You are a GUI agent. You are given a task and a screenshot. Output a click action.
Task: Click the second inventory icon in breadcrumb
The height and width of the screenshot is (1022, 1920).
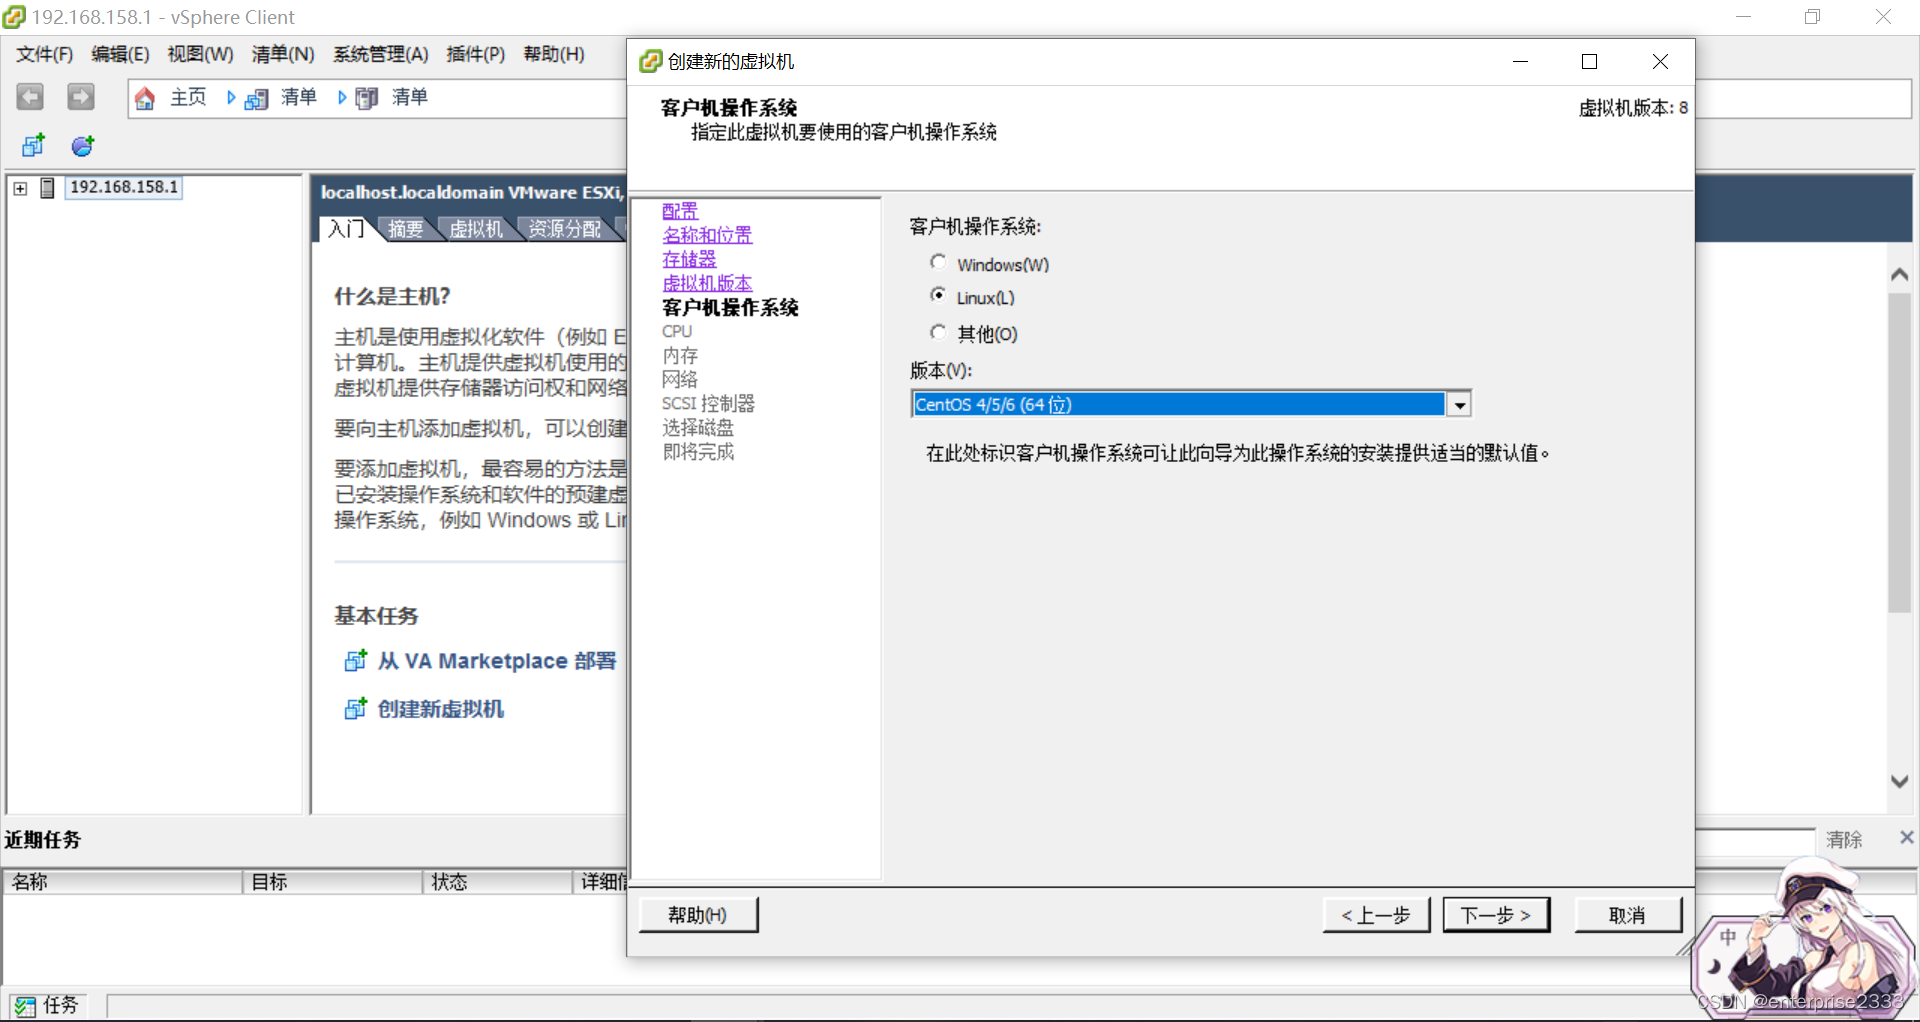pyautogui.click(x=367, y=98)
